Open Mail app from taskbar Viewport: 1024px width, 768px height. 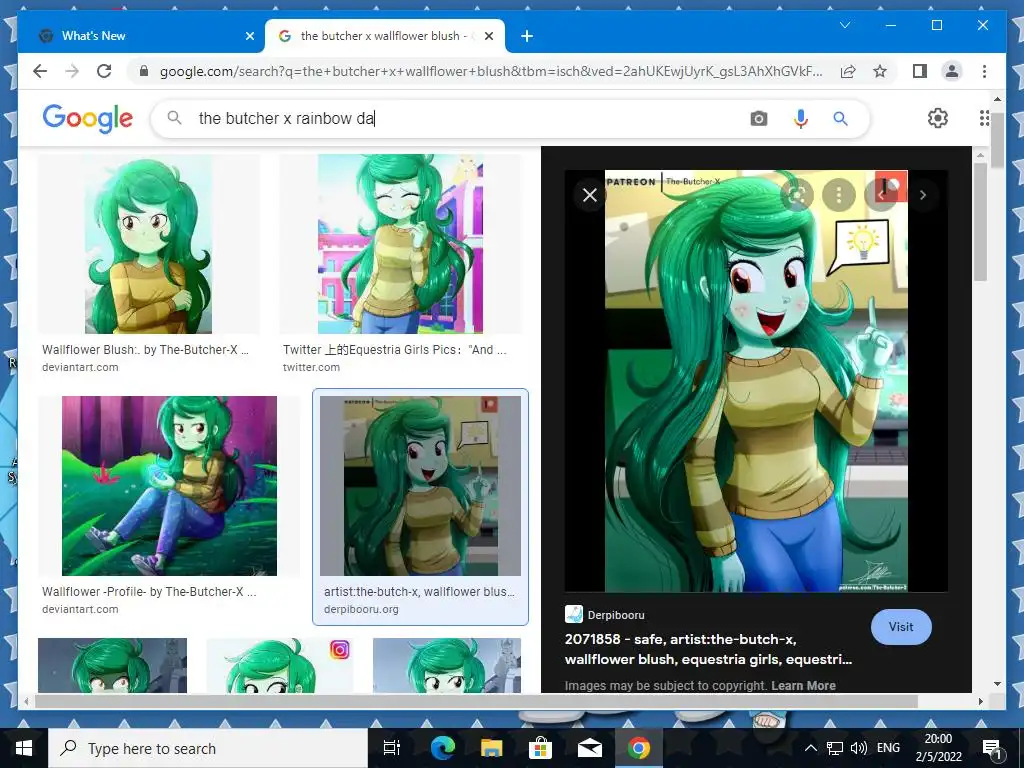[590, 748]
